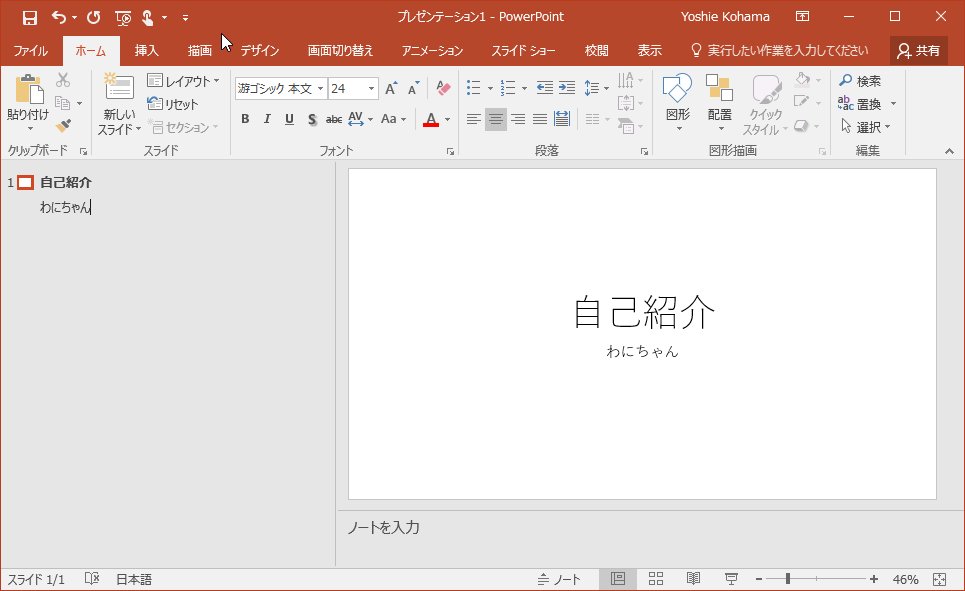Expand the font size combo box
The height and width of the screenshot is (591, 965).
(372, 89)
